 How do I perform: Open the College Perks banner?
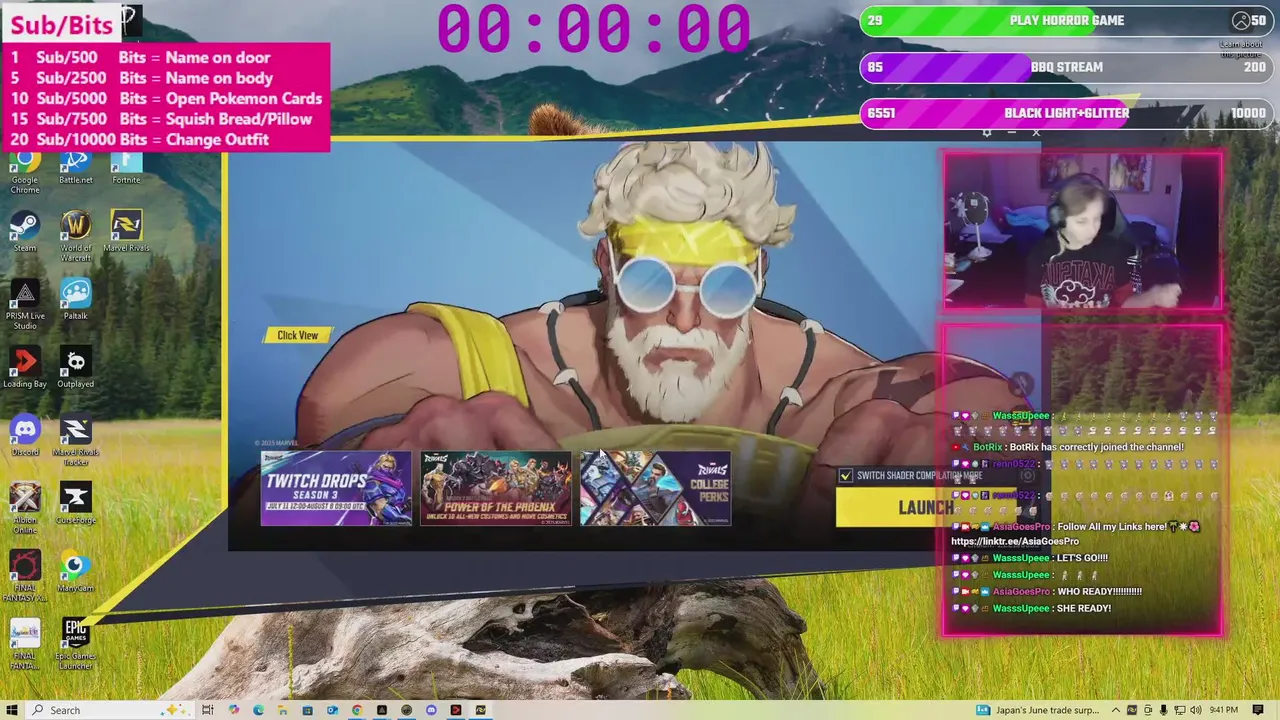point(656,488)
